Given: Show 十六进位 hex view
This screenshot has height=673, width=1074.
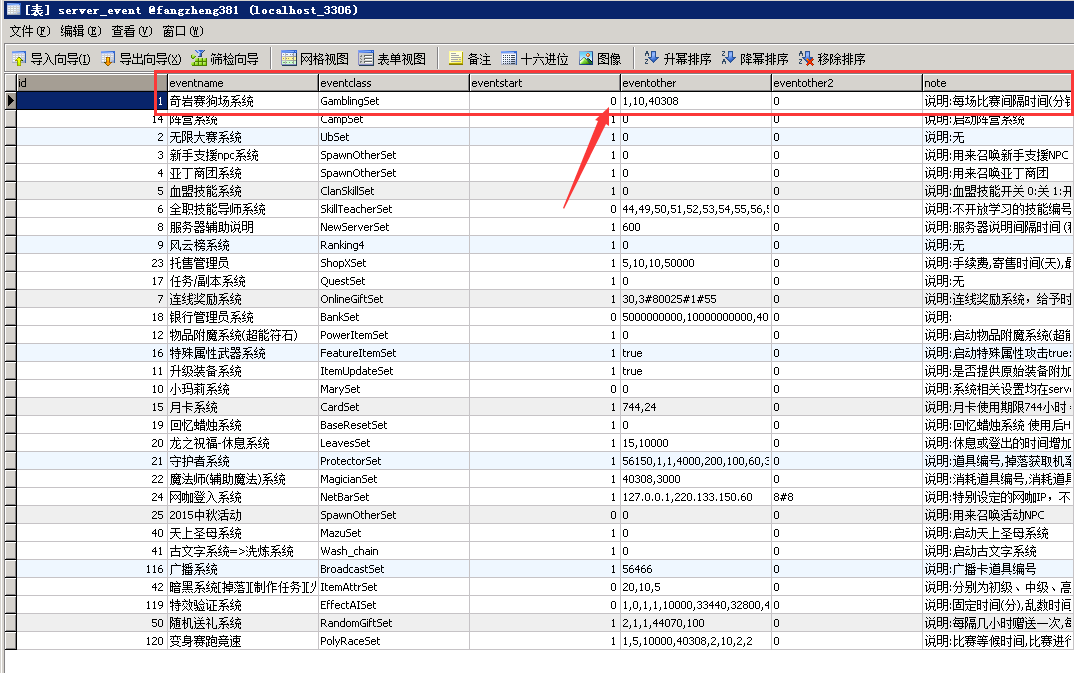Looking at the screenshot, I should click(535, 59).
